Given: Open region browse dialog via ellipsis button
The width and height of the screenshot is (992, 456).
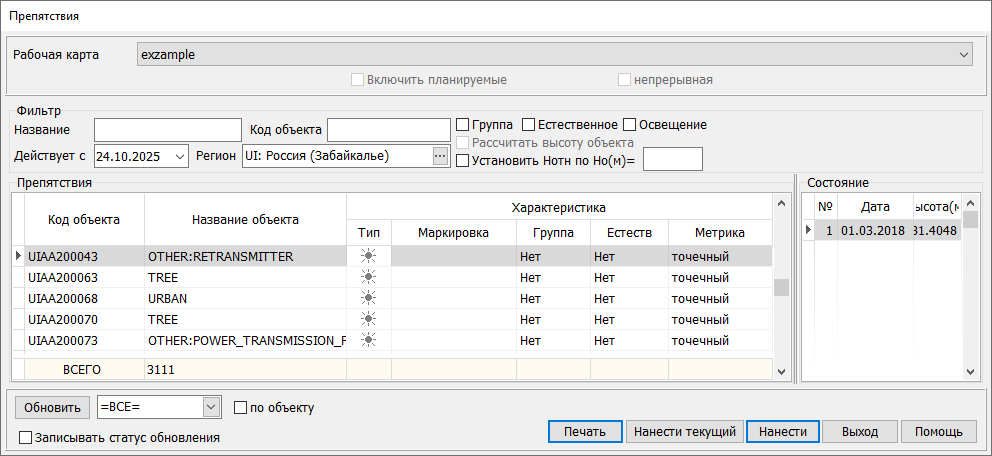Looking at the screenshot, I should pyautogui.click(x=440, y=155).
